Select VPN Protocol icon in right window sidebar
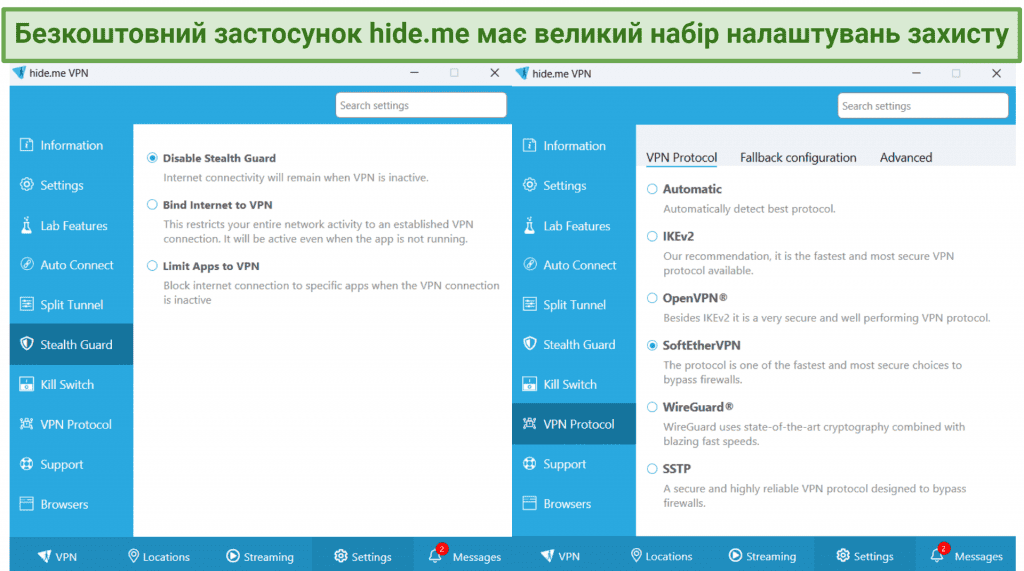Screen dimensions: 1024x571 pyautogui.click(x=530, y=424)
